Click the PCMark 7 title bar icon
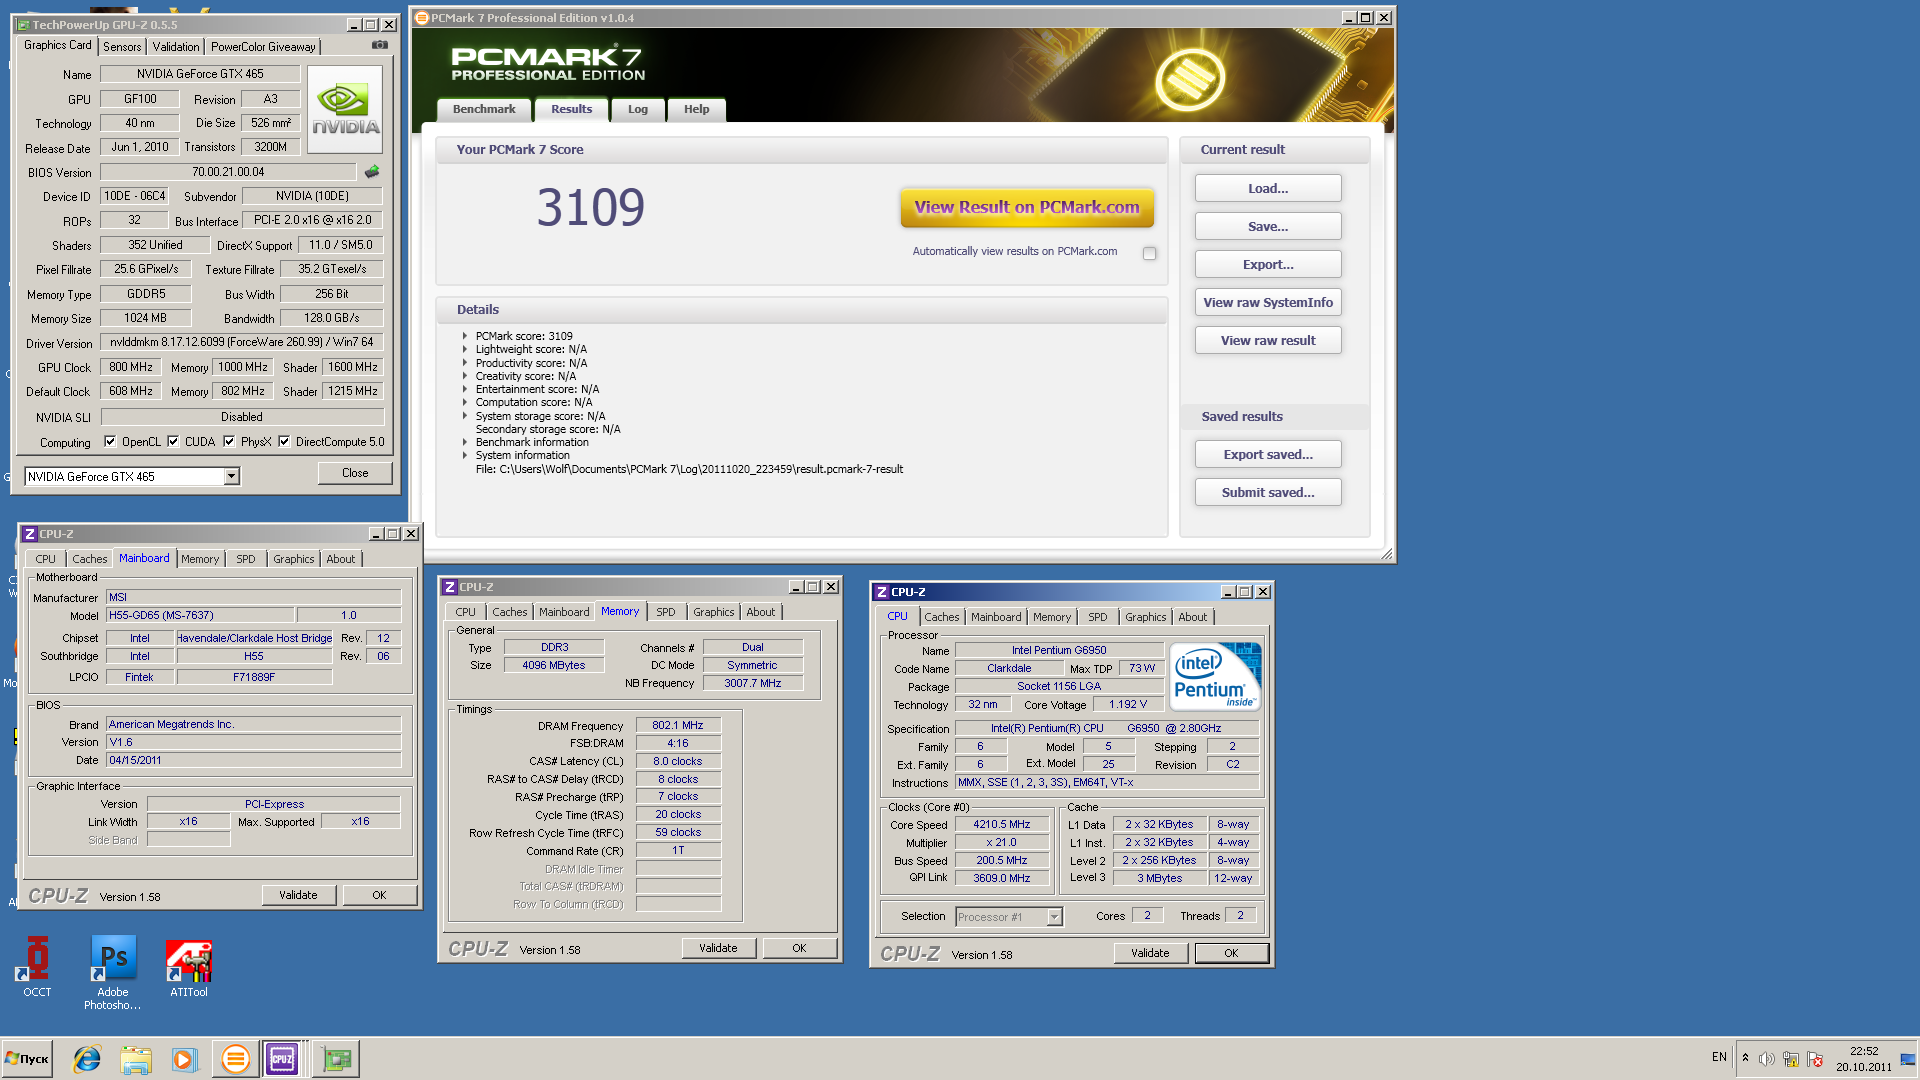This screenshot has width=1920, height=1080. tap(422, 18)
